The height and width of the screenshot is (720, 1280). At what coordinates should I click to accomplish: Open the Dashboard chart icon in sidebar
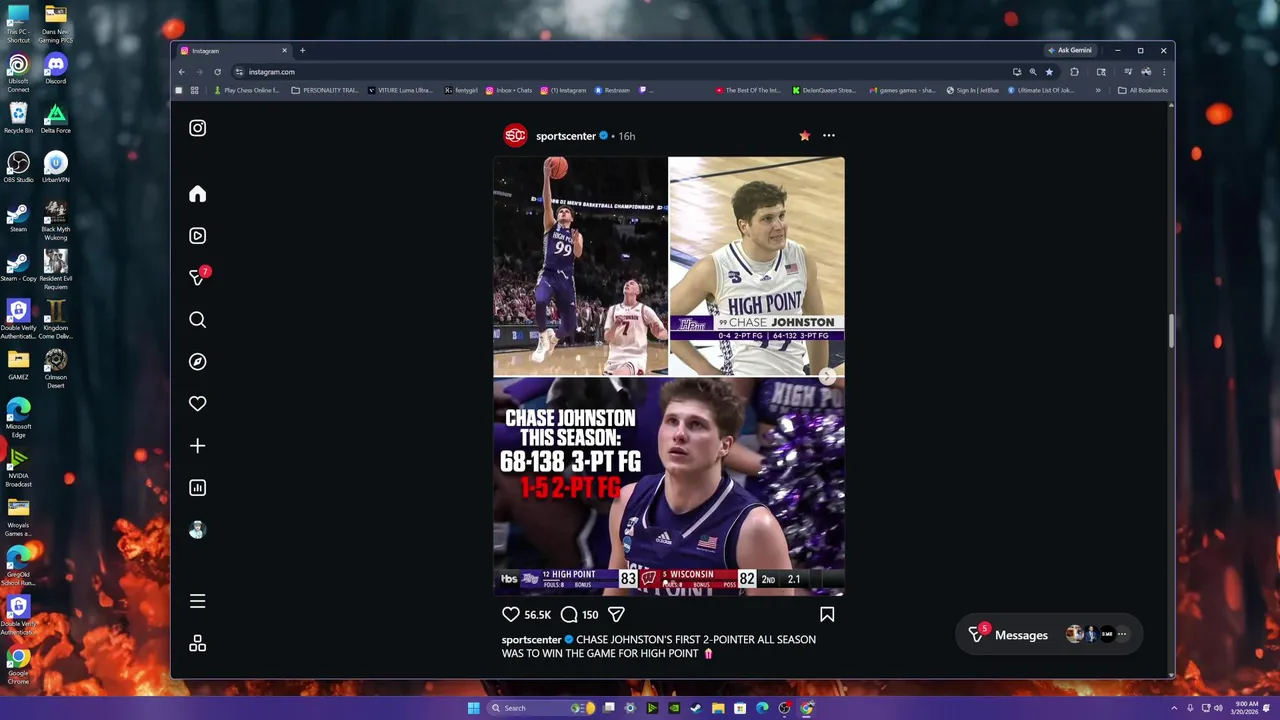click(198, 488)
